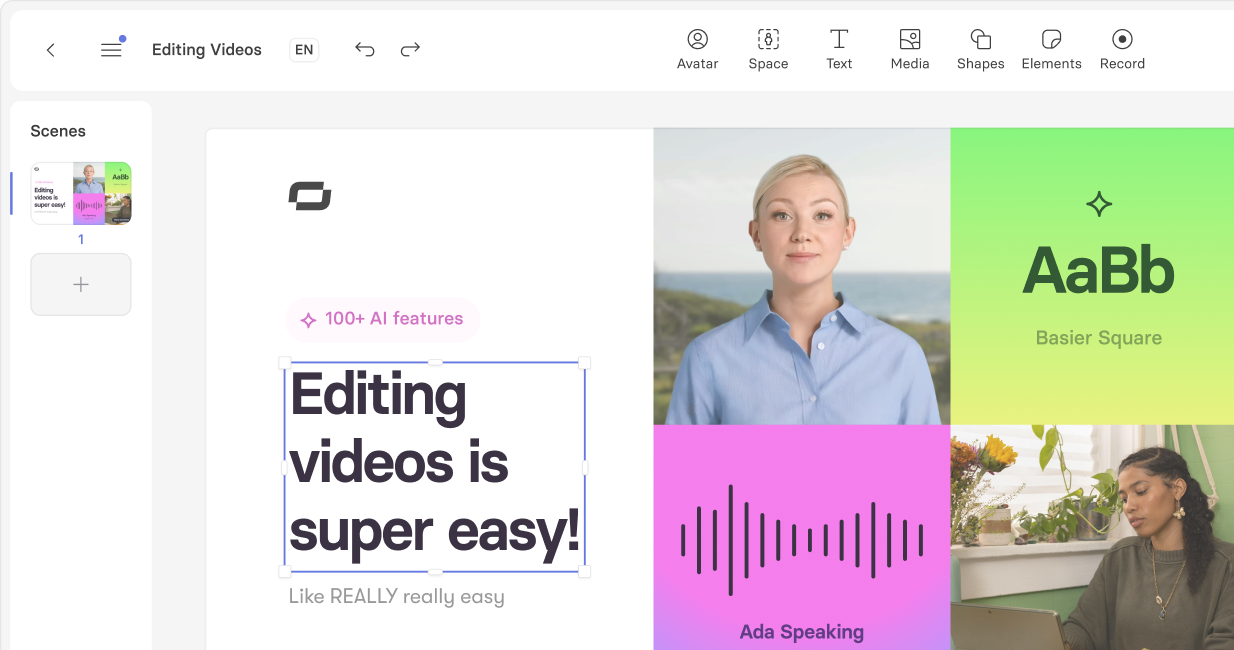Add a new scene

click(x=81, y=285)
